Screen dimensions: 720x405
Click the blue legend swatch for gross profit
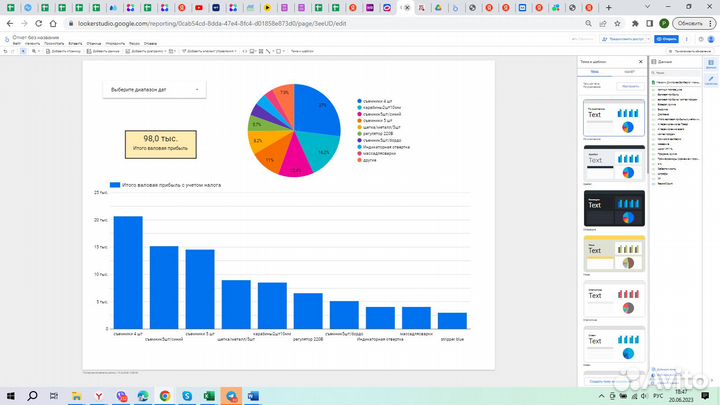(115, 185)
